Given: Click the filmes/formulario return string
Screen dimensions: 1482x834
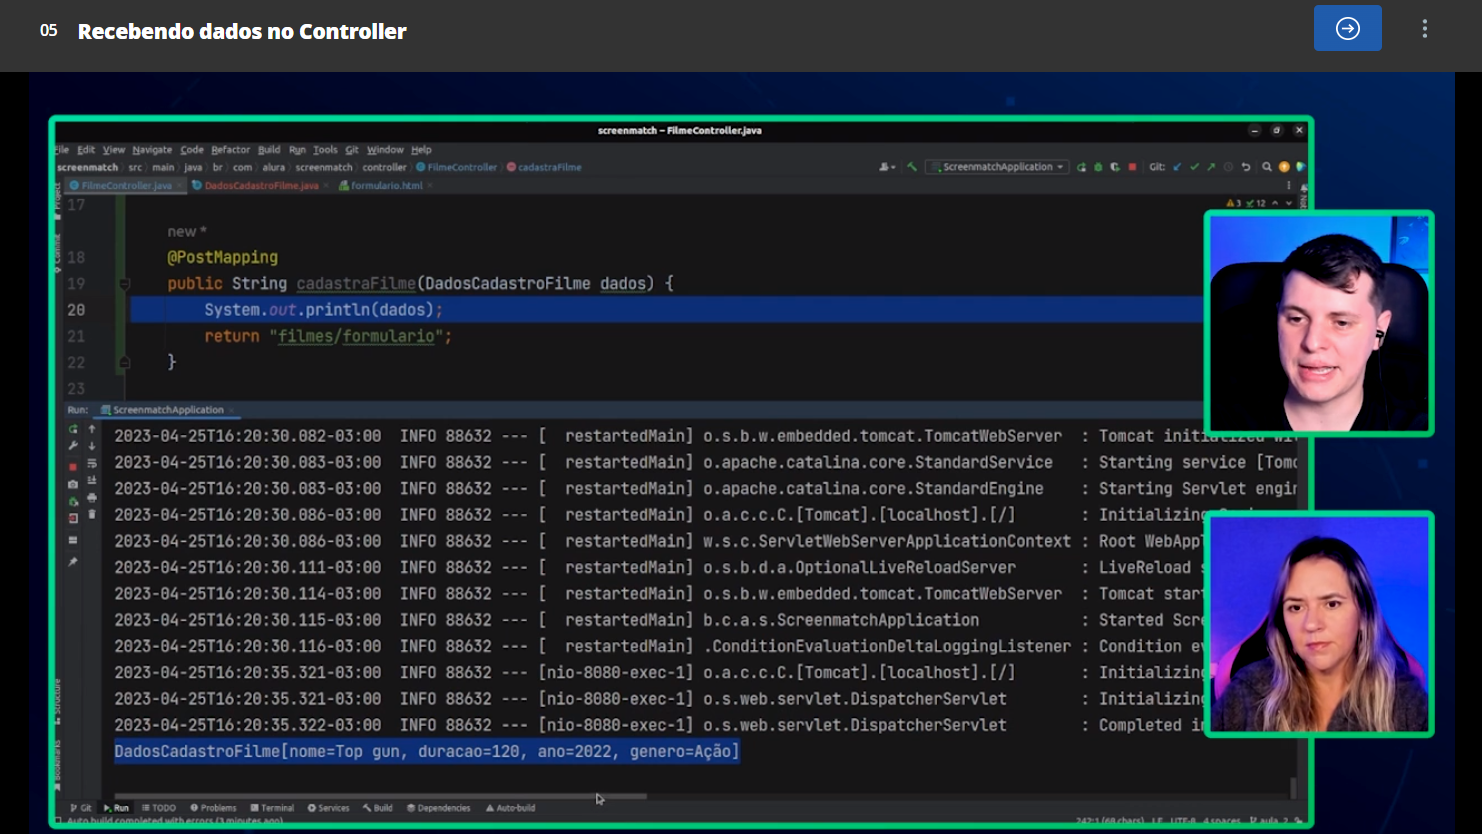Looking at the screenshot, I should (356, 336).
